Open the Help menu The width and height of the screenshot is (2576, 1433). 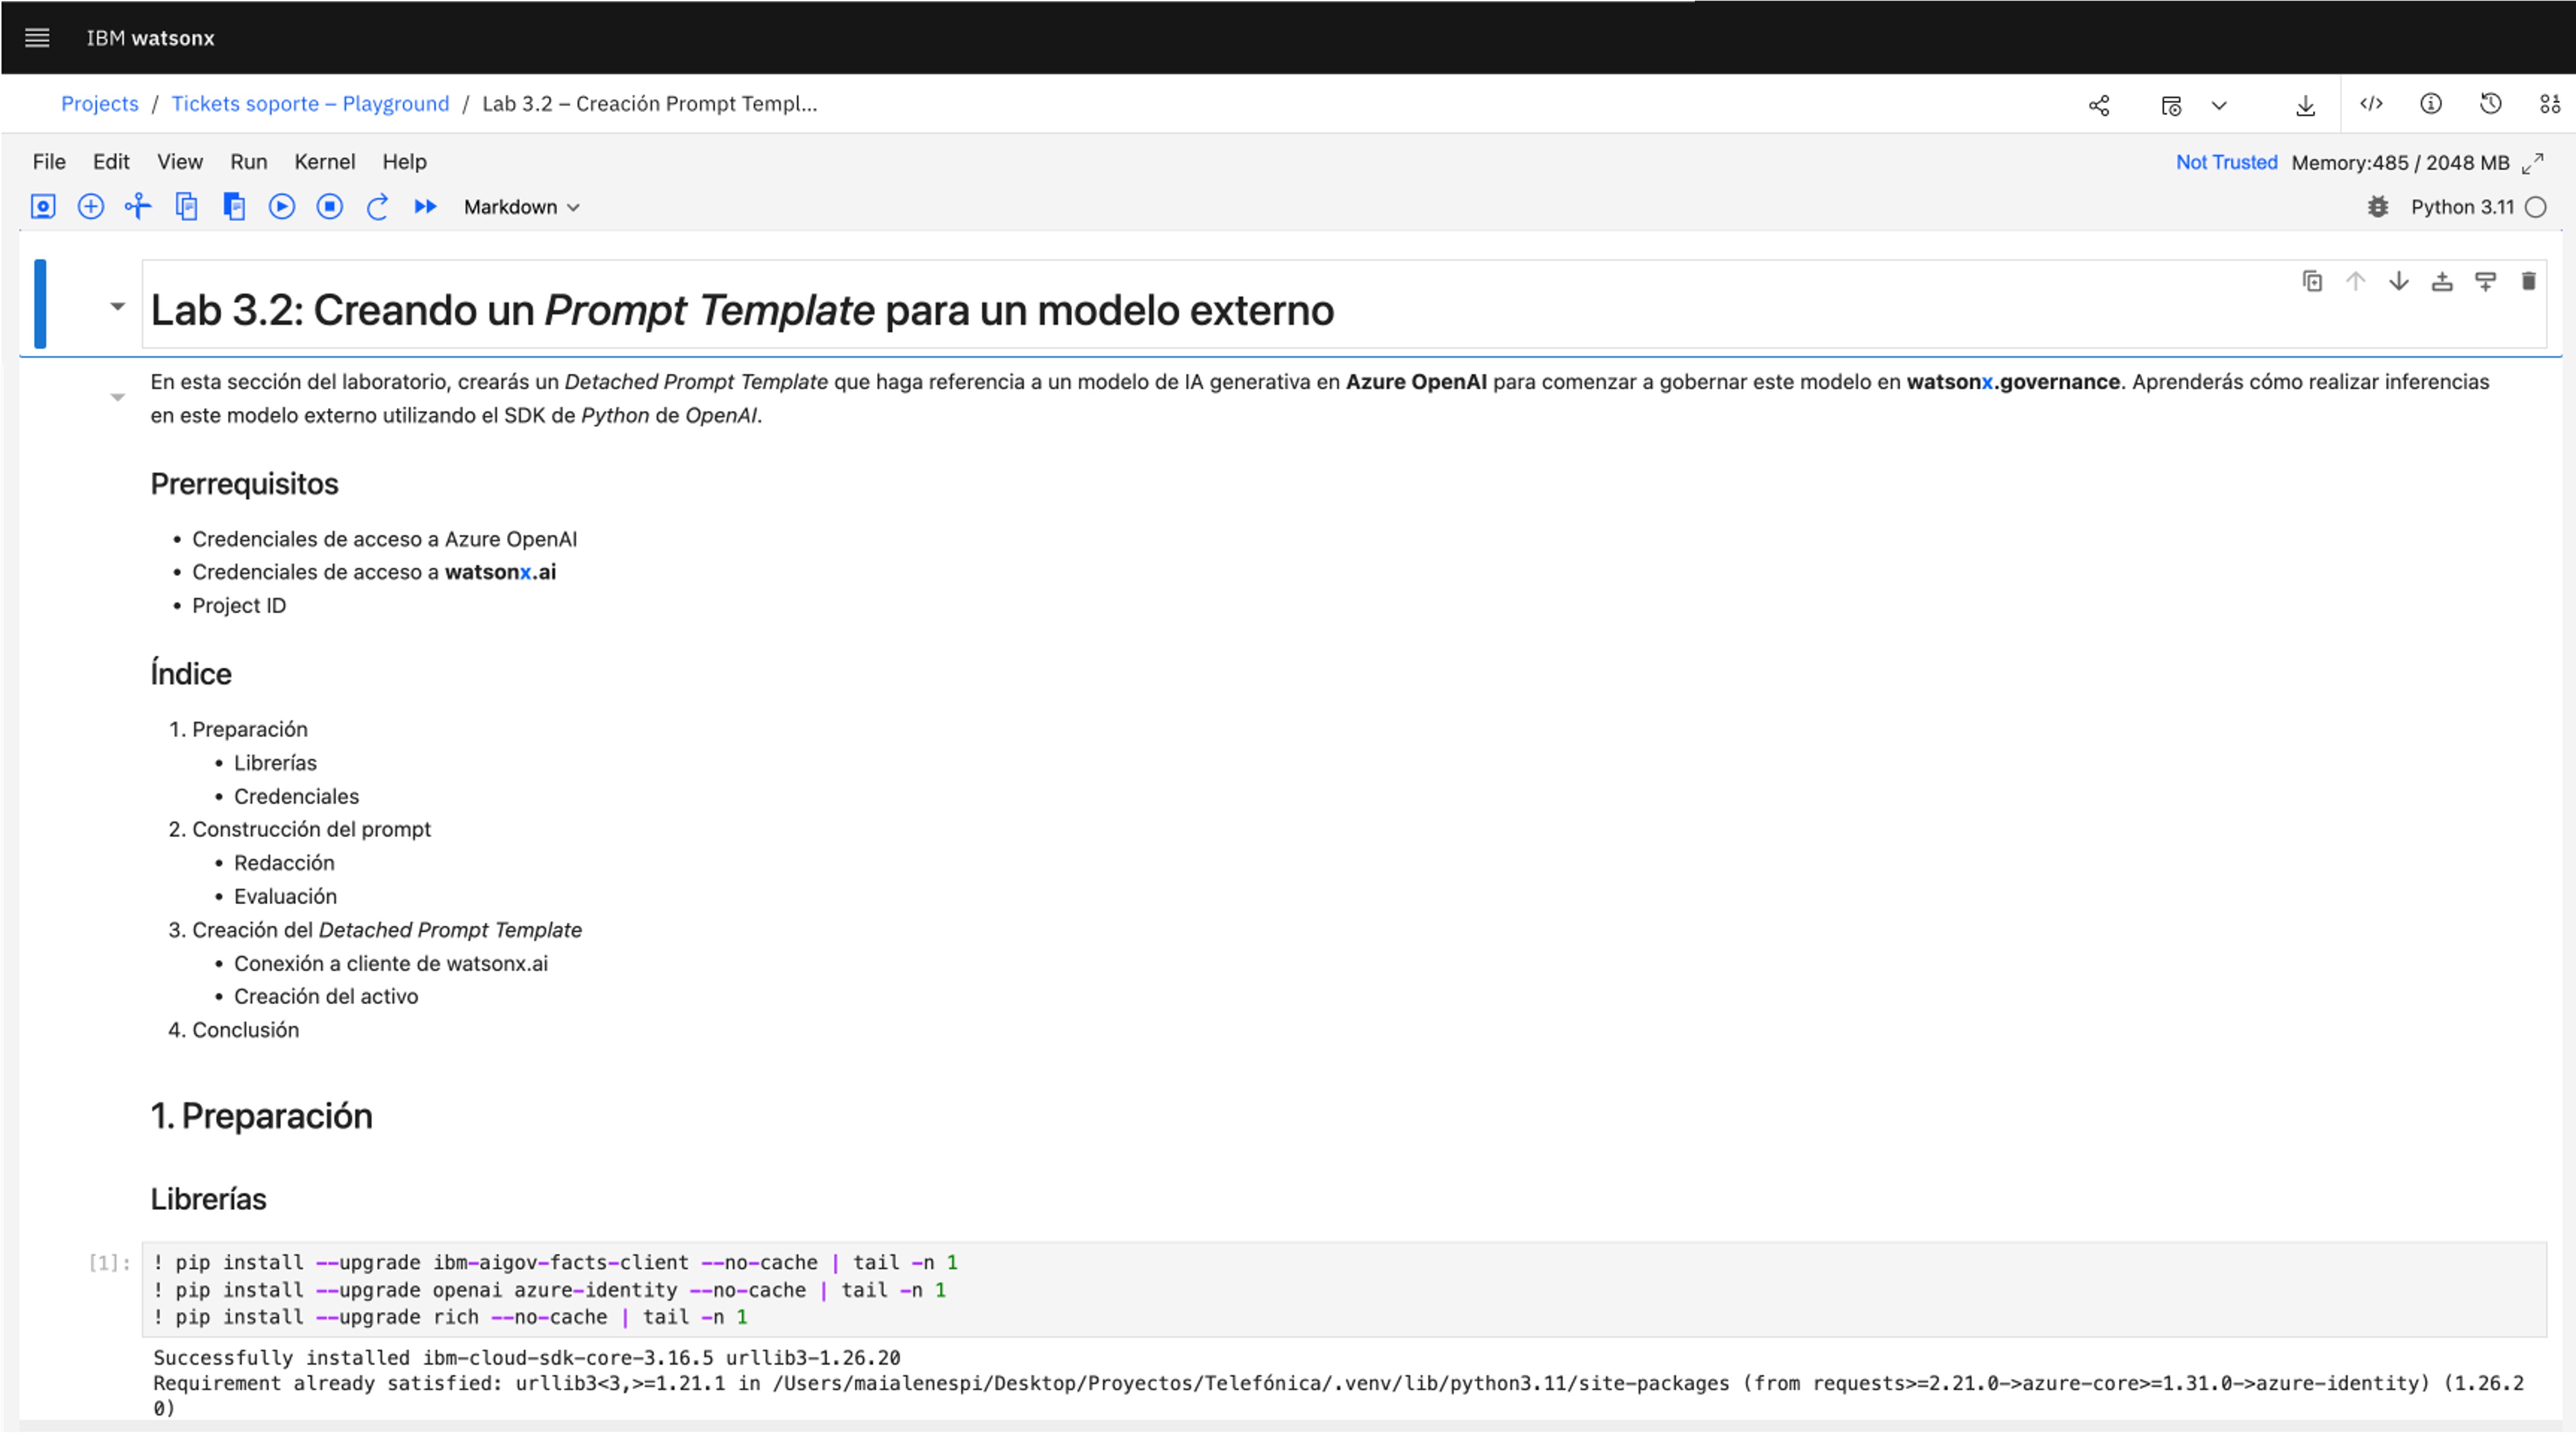click(404, 162)
